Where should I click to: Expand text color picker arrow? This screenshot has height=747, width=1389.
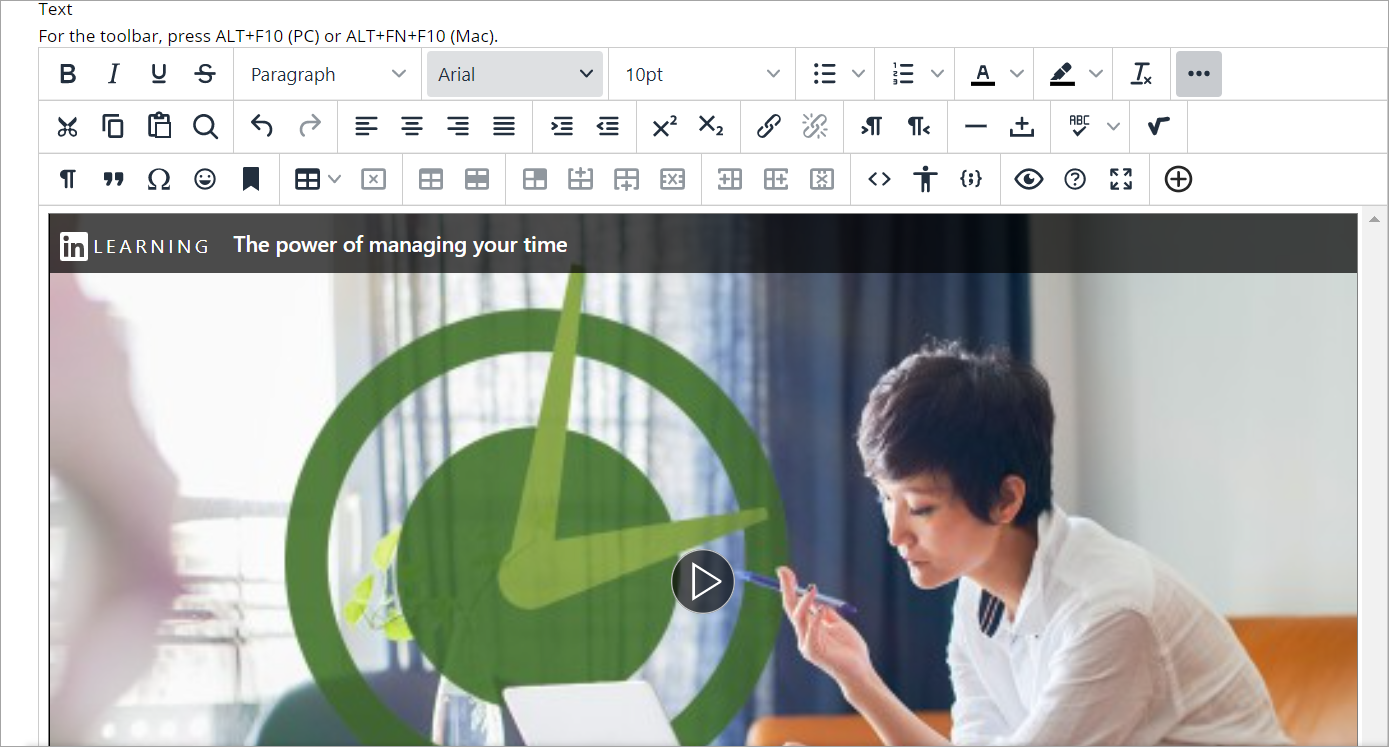1017,74
